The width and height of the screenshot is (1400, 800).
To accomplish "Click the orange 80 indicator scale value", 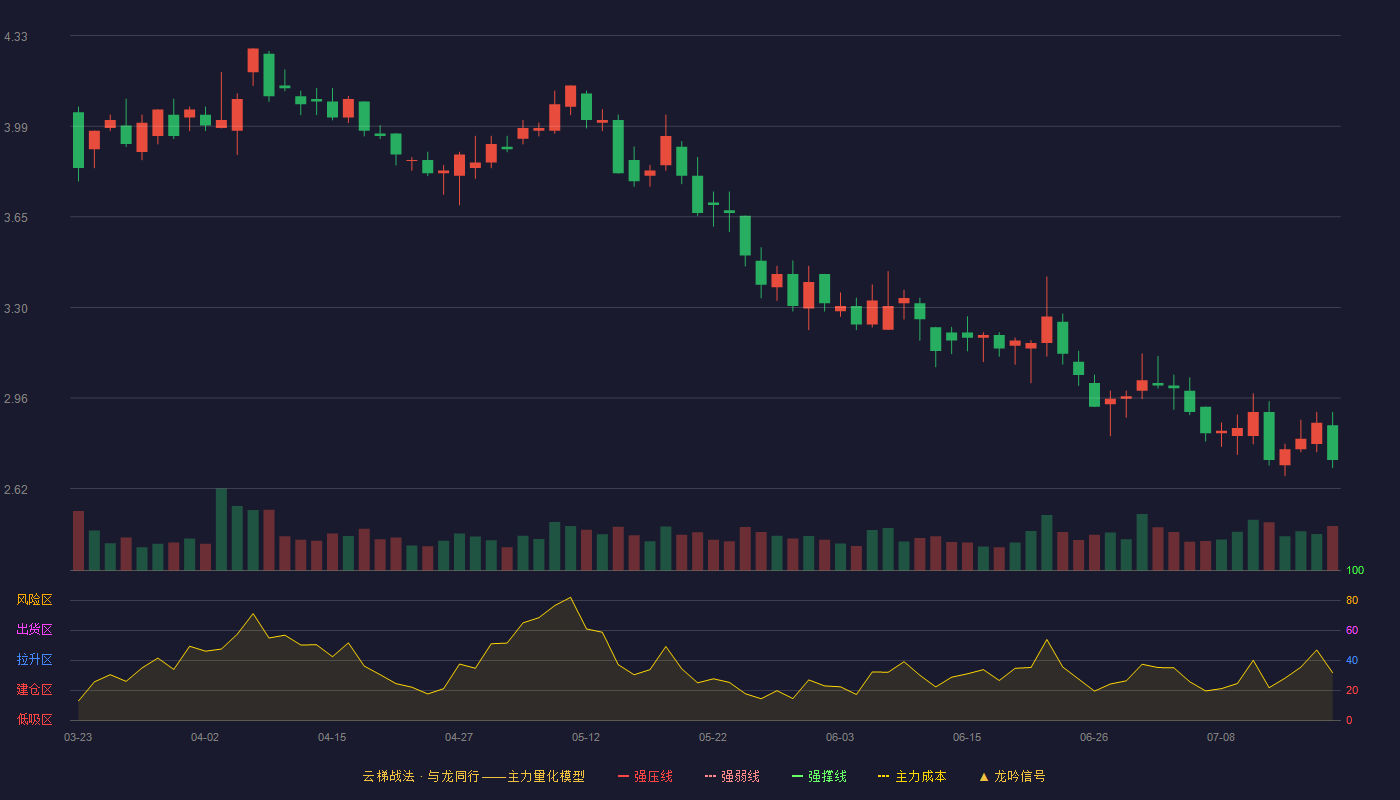I will (1352, 601).
